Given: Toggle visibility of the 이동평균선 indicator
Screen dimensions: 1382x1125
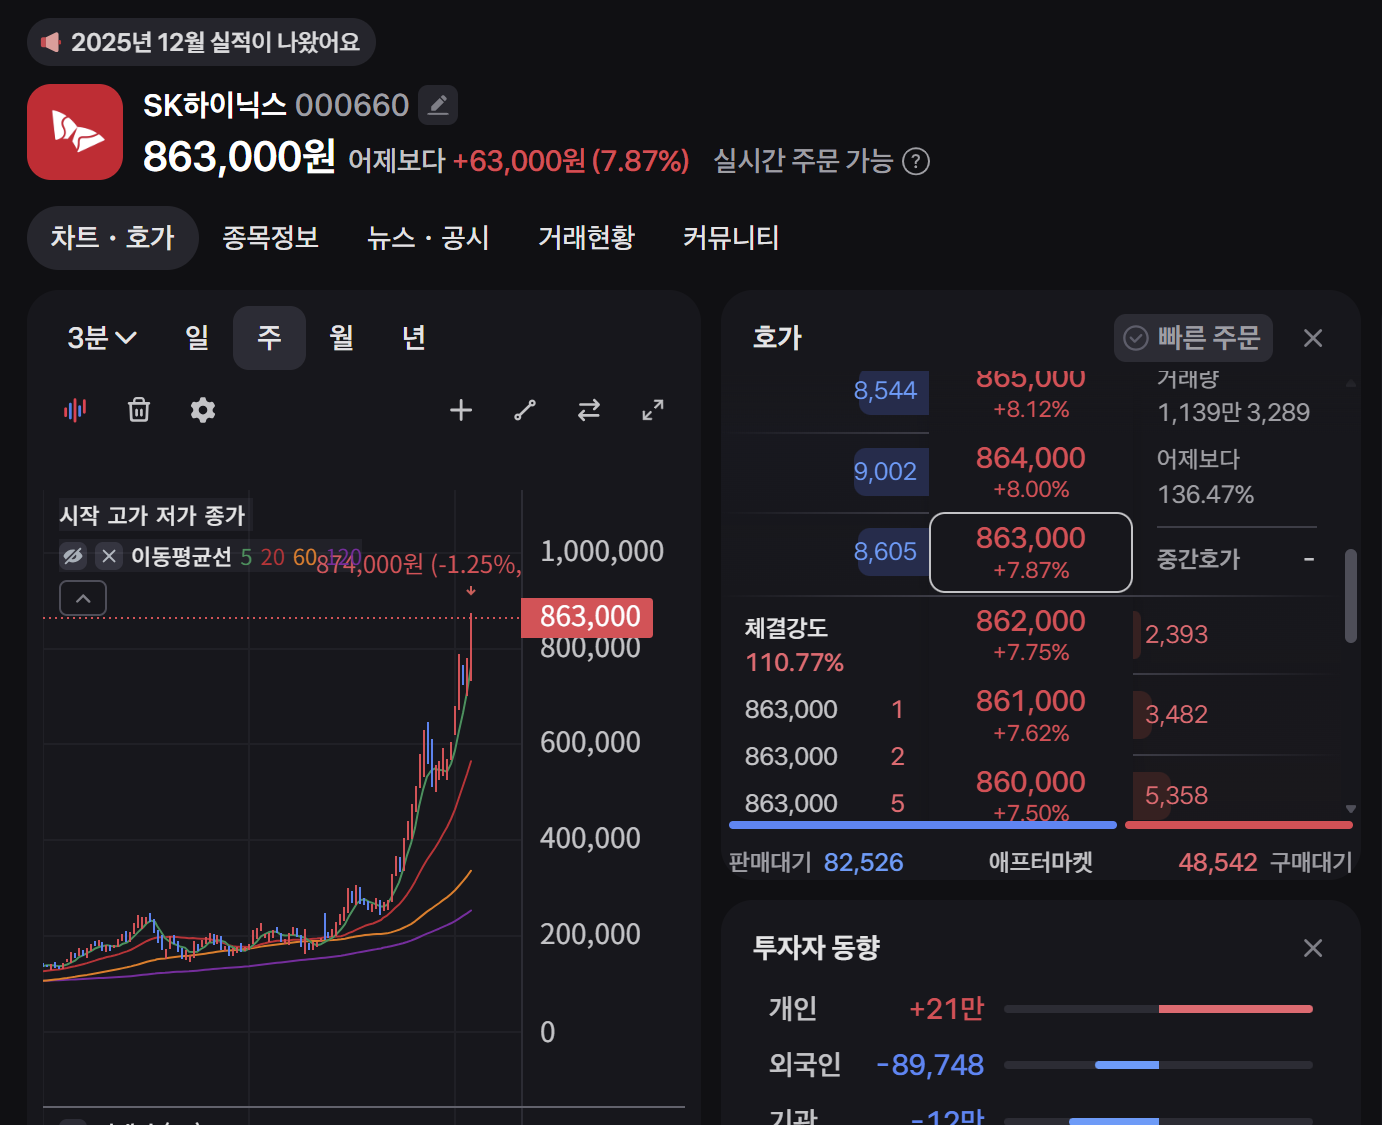Looking at the screenshot, I should [x=74, y=556].
